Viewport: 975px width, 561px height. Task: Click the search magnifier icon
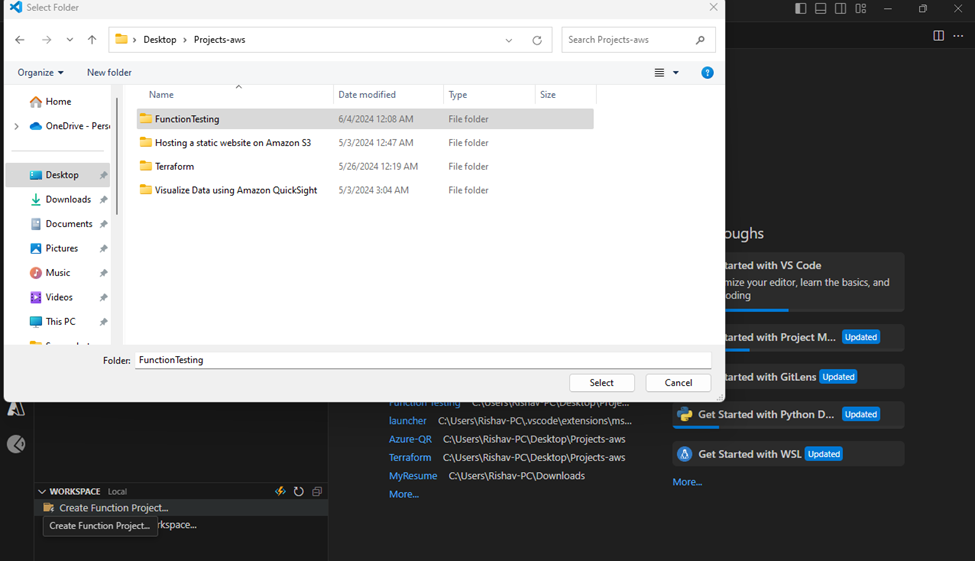tap(700, 40)
